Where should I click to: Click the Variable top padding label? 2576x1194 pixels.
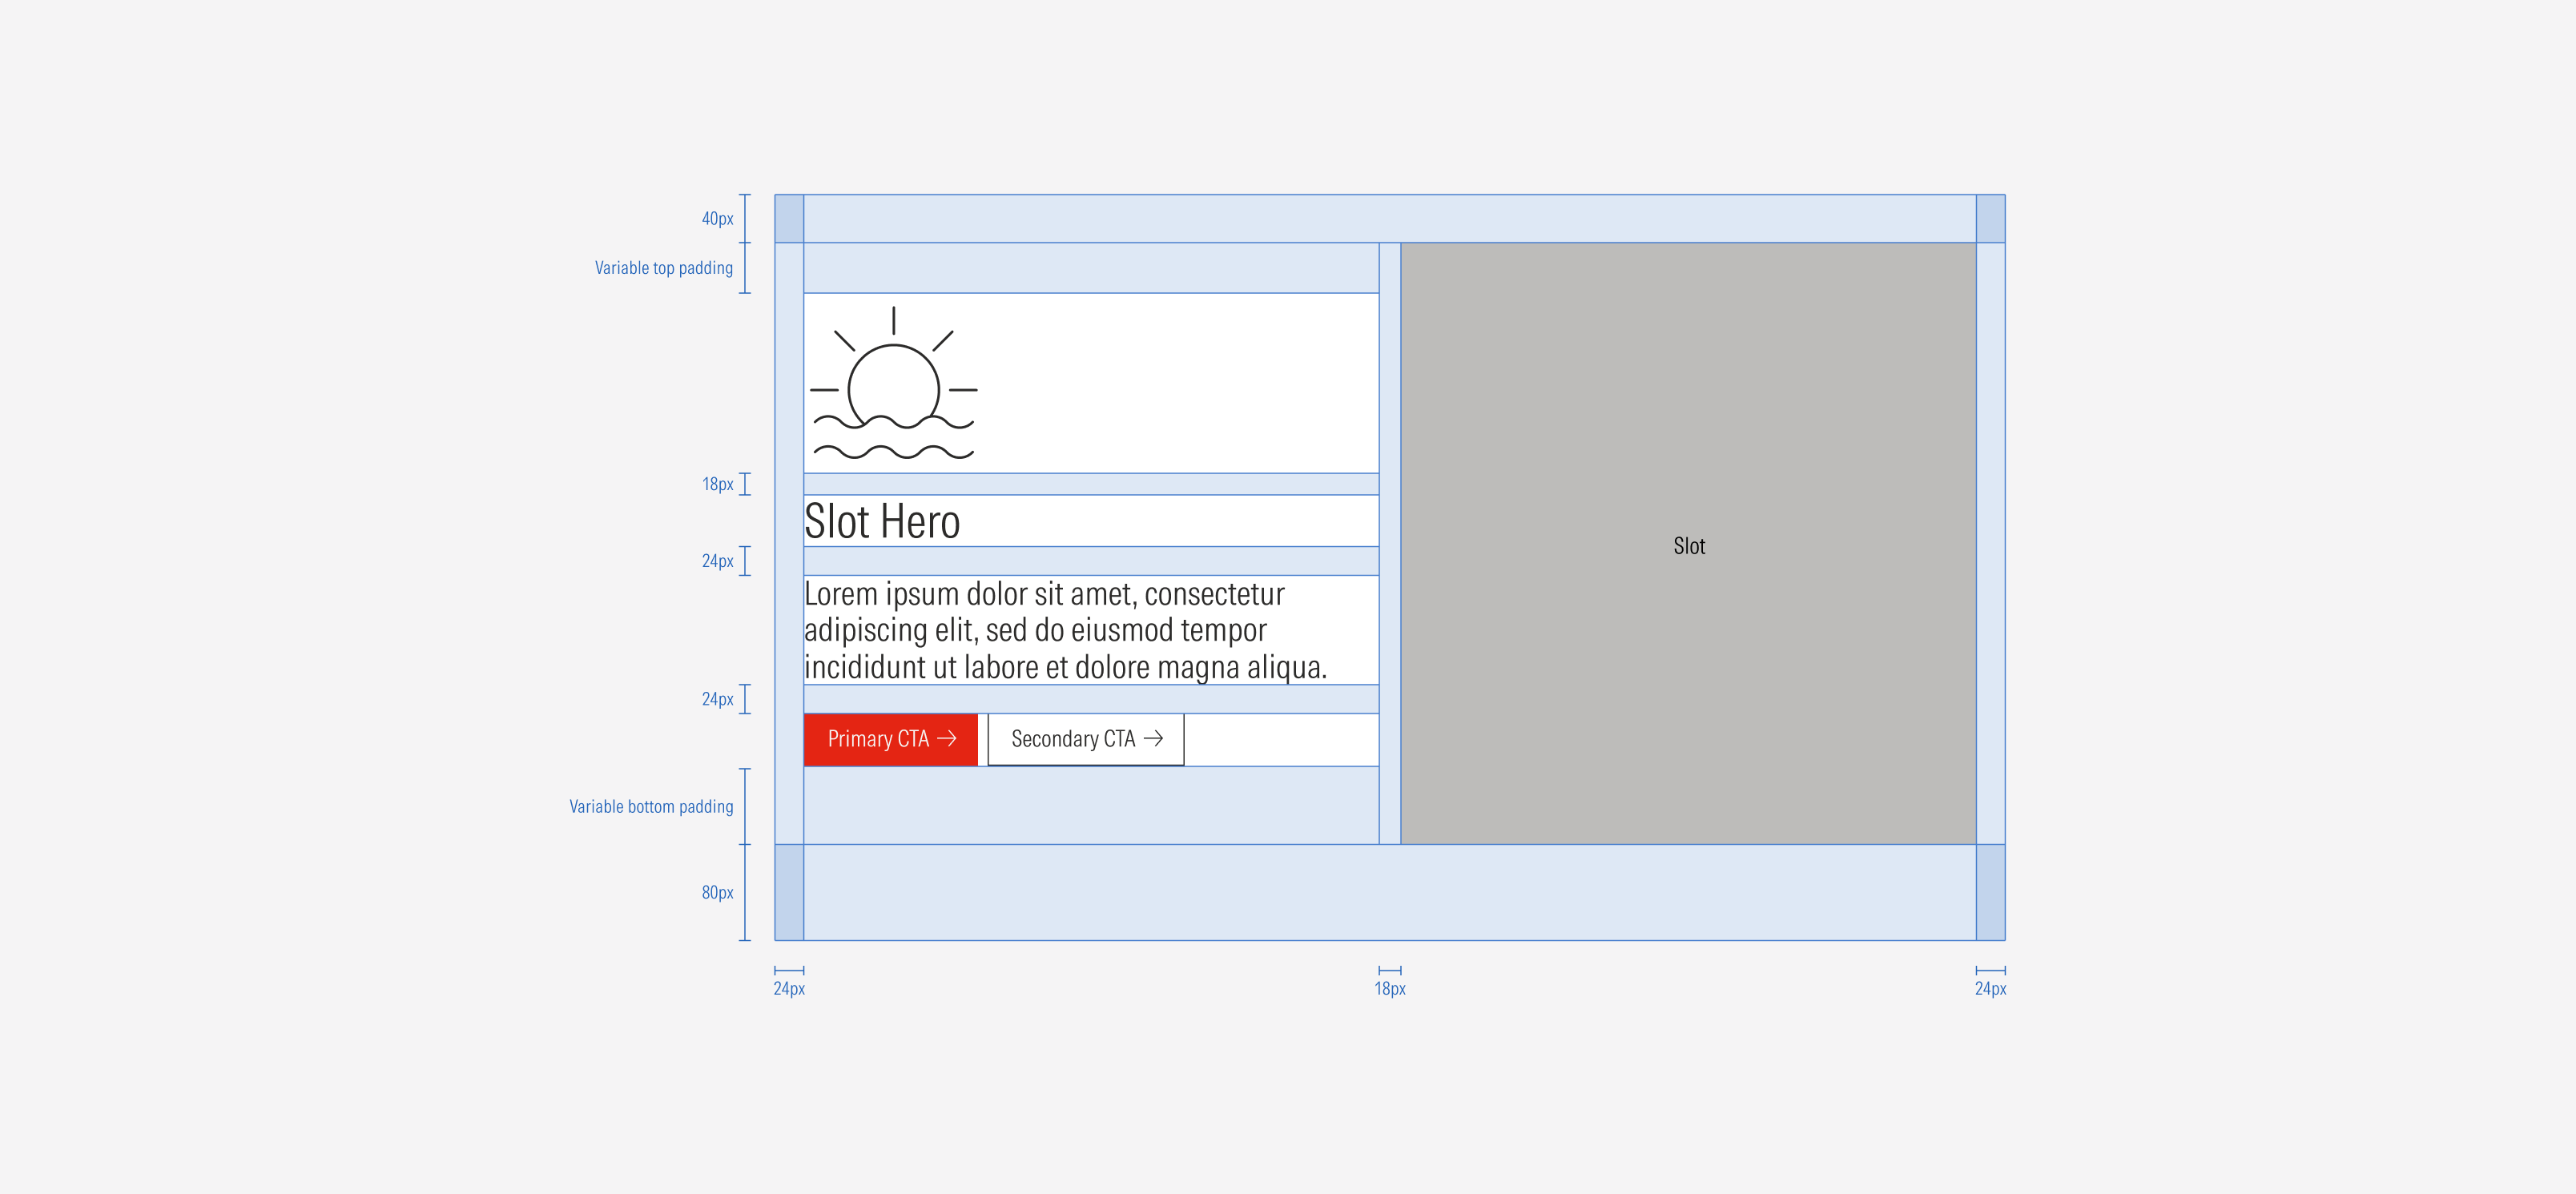point(663,268)
